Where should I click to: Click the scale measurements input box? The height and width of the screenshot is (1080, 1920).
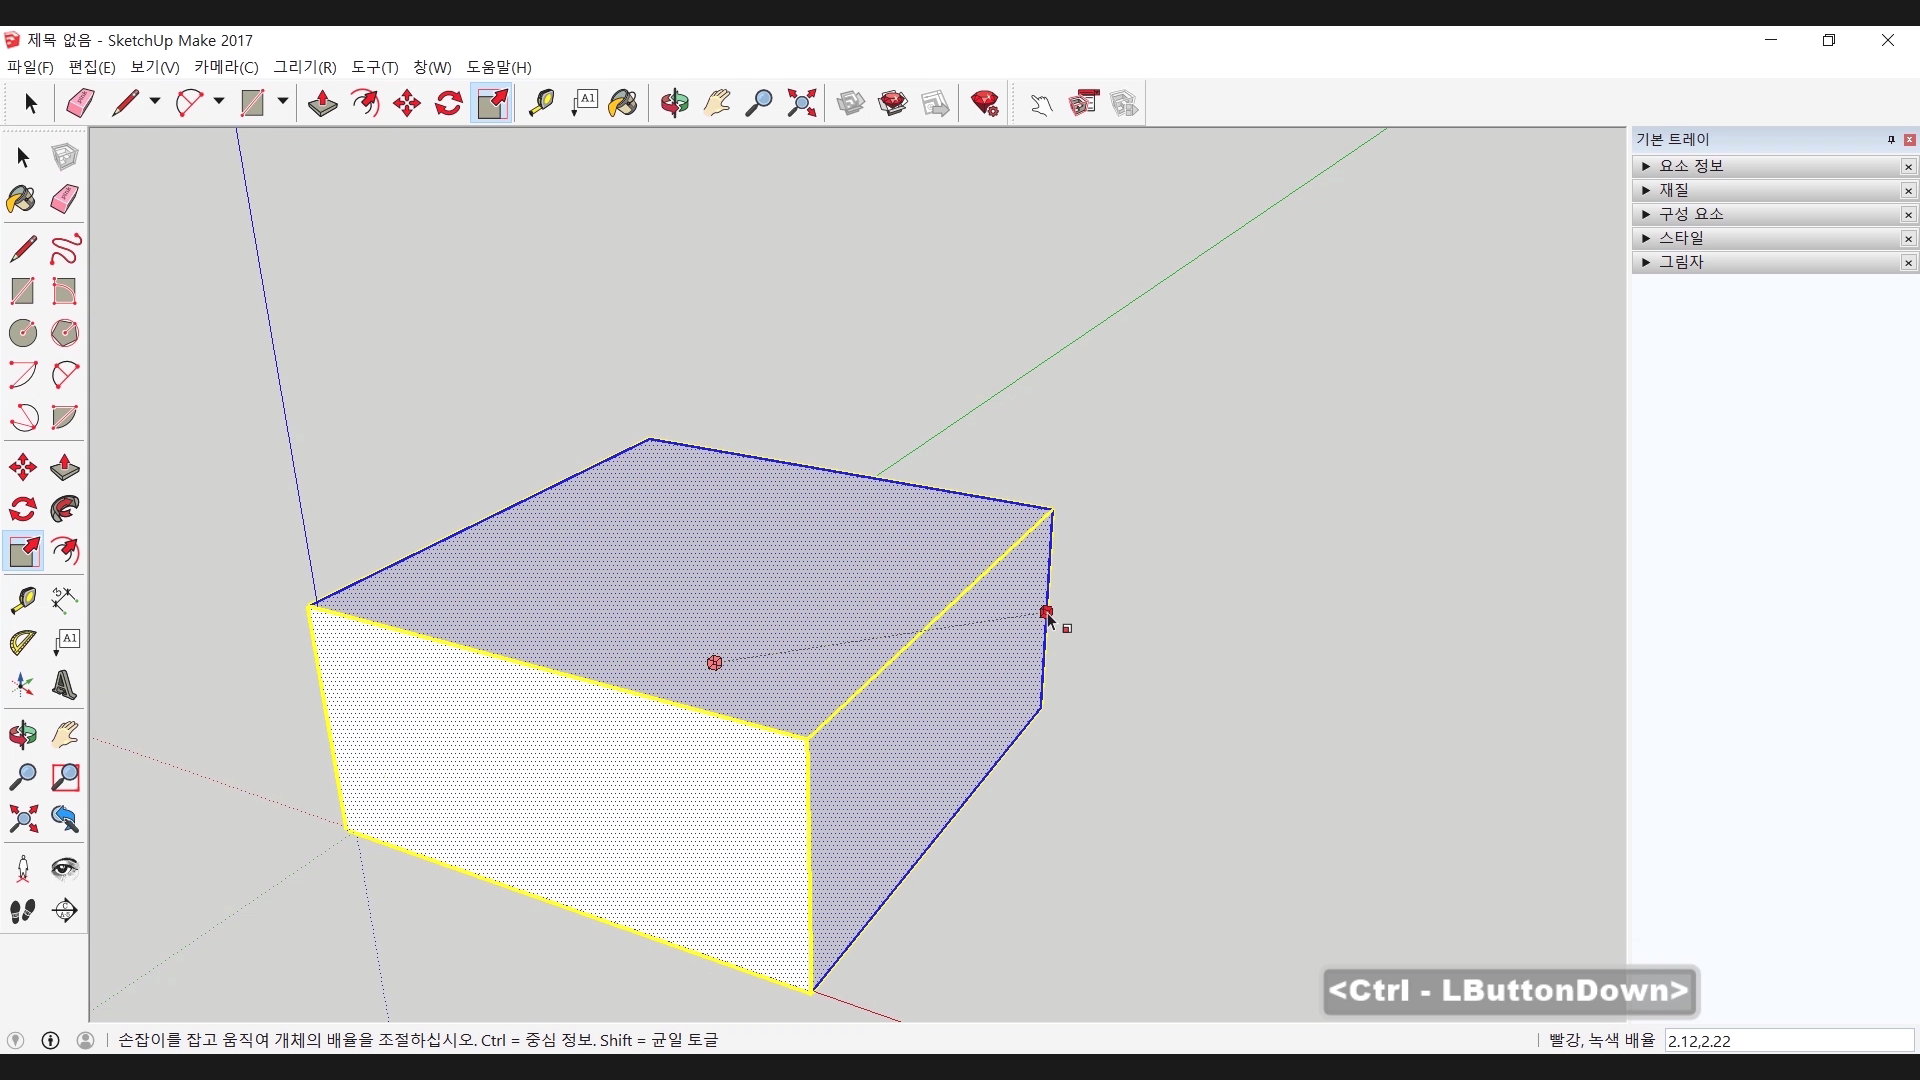coord(1788,1040)
